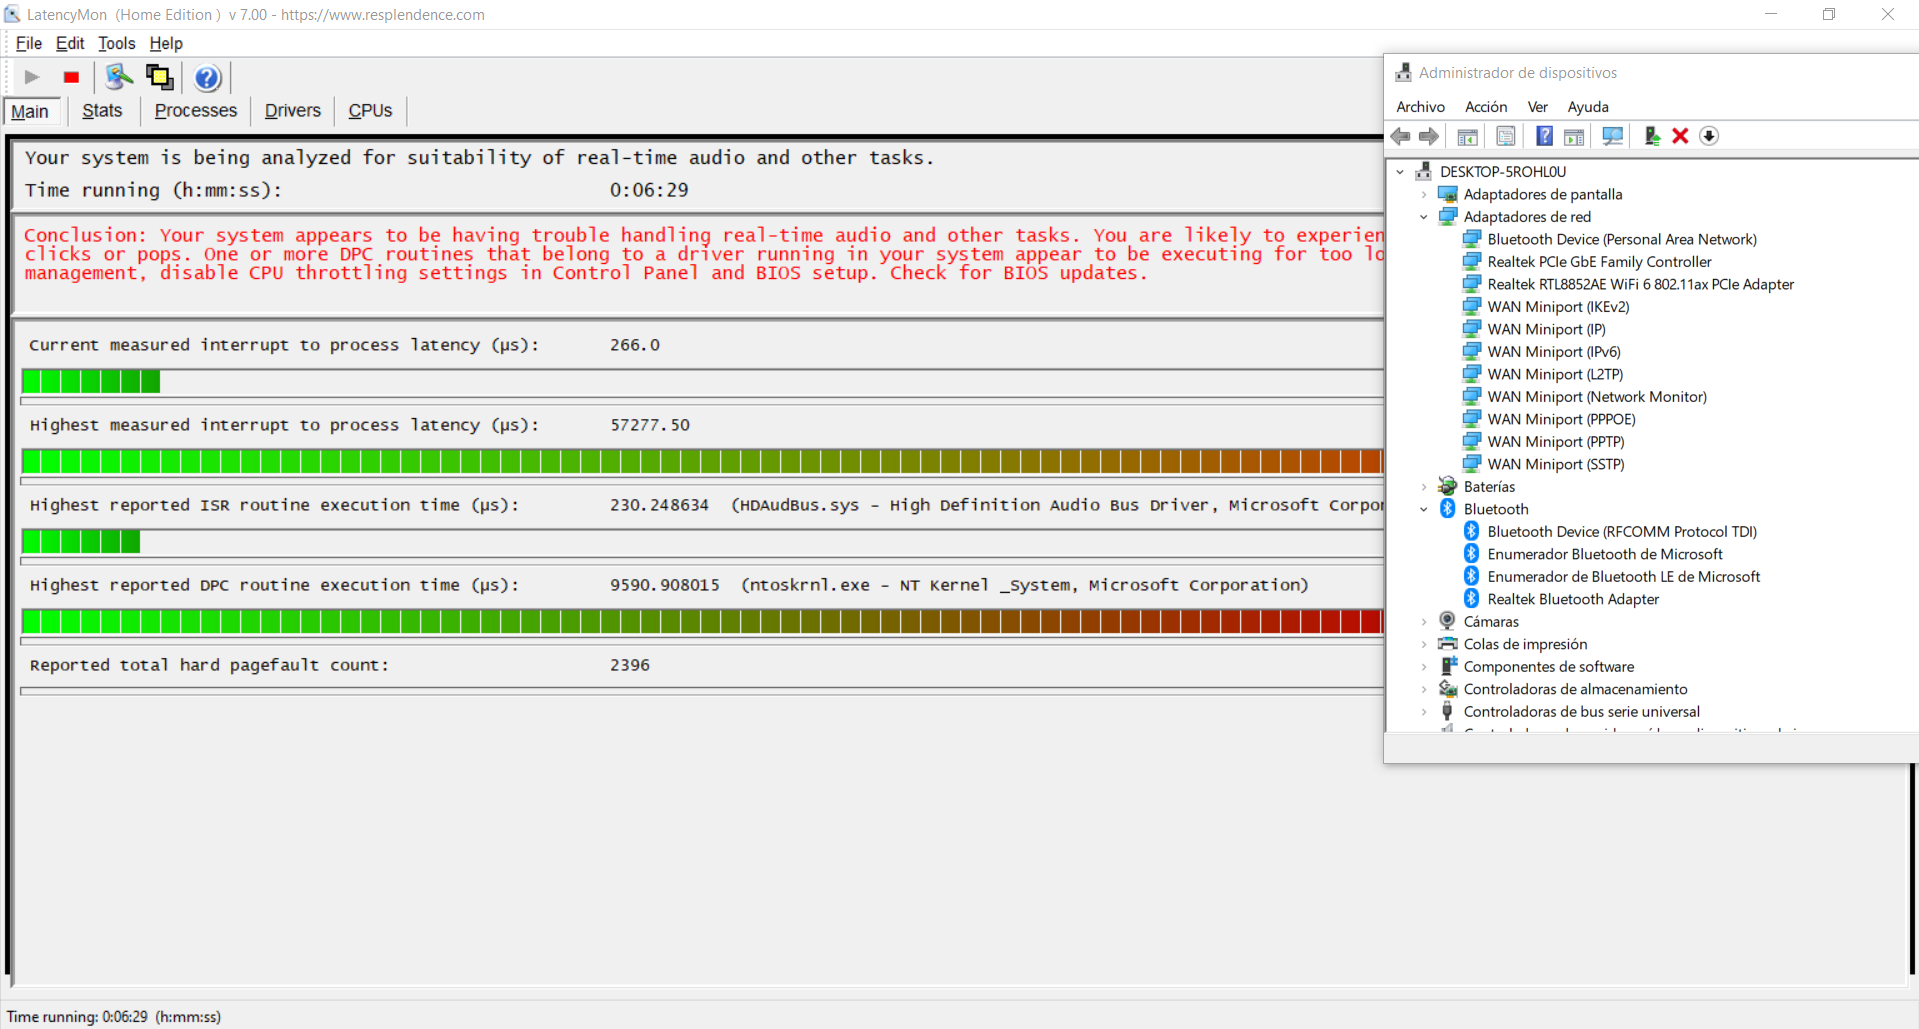Expand the Baterías node
The width and height of the screenshot is (1919, 1029).
pos(1424,487)
